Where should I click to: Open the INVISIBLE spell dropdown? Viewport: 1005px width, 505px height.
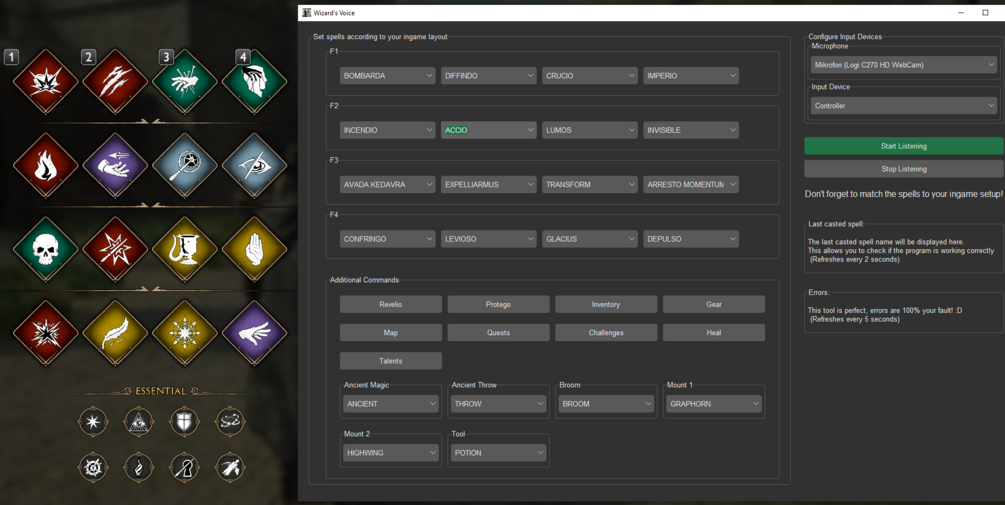coord(692,130)
